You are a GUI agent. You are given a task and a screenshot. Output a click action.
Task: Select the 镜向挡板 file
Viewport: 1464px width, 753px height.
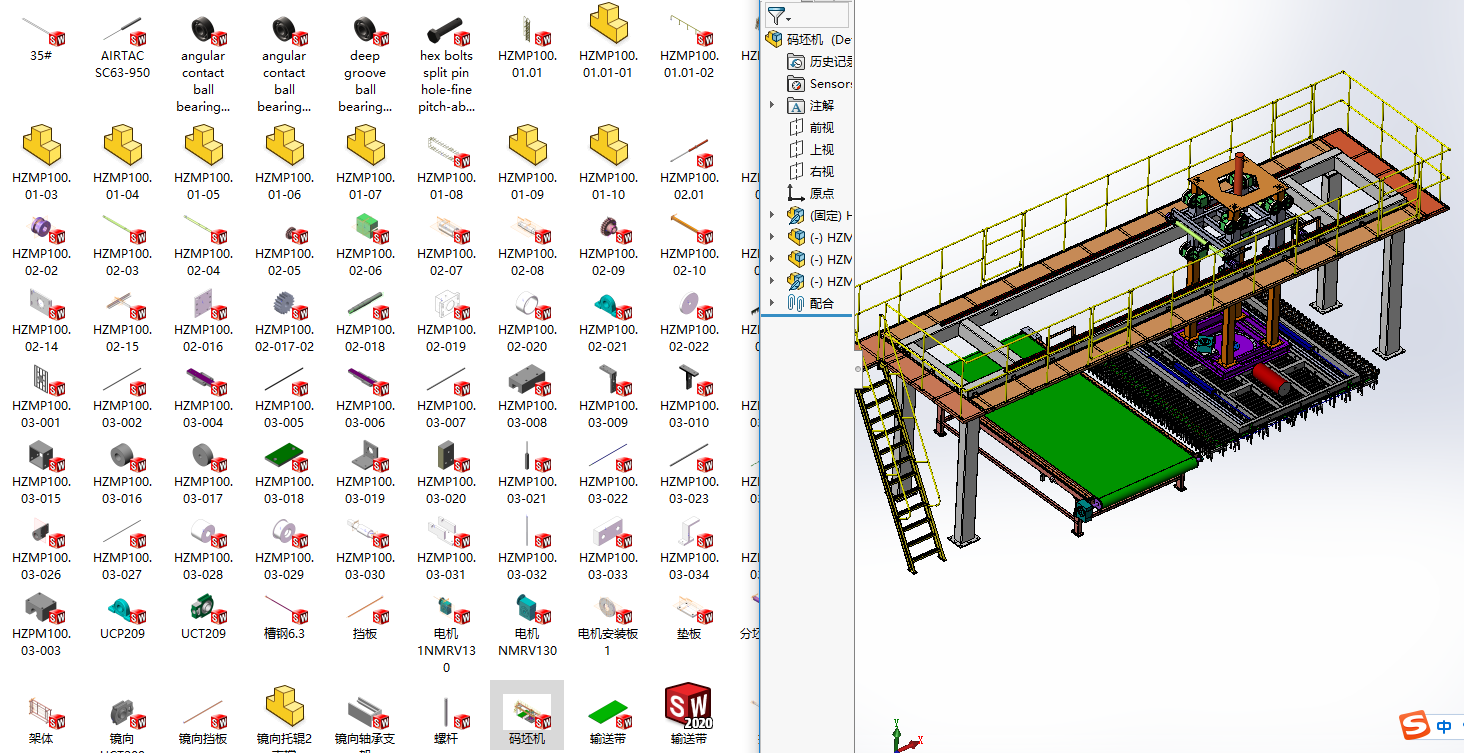203,720
